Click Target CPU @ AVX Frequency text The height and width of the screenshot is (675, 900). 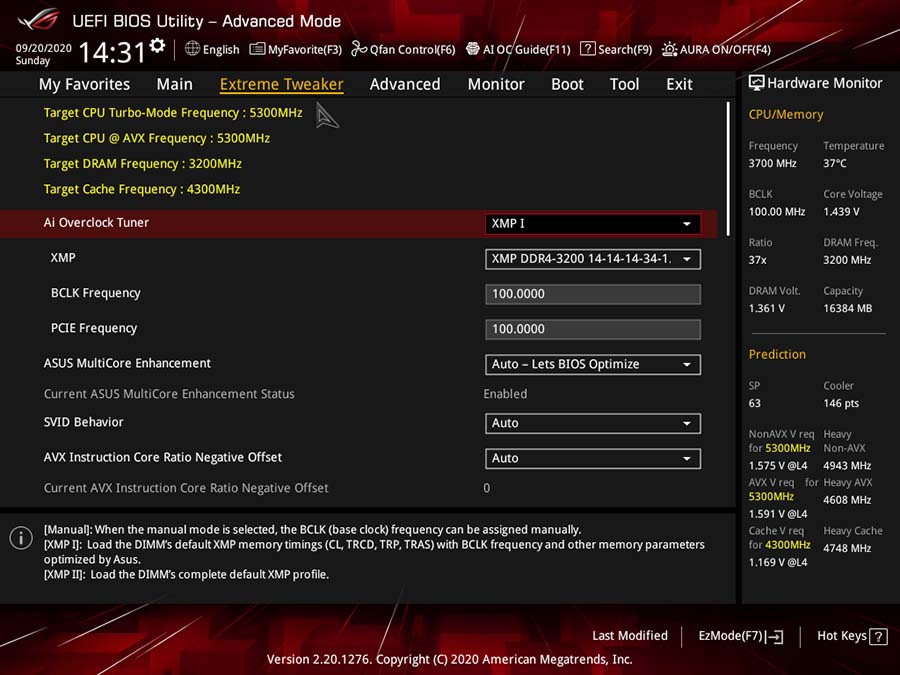(156, 138)
